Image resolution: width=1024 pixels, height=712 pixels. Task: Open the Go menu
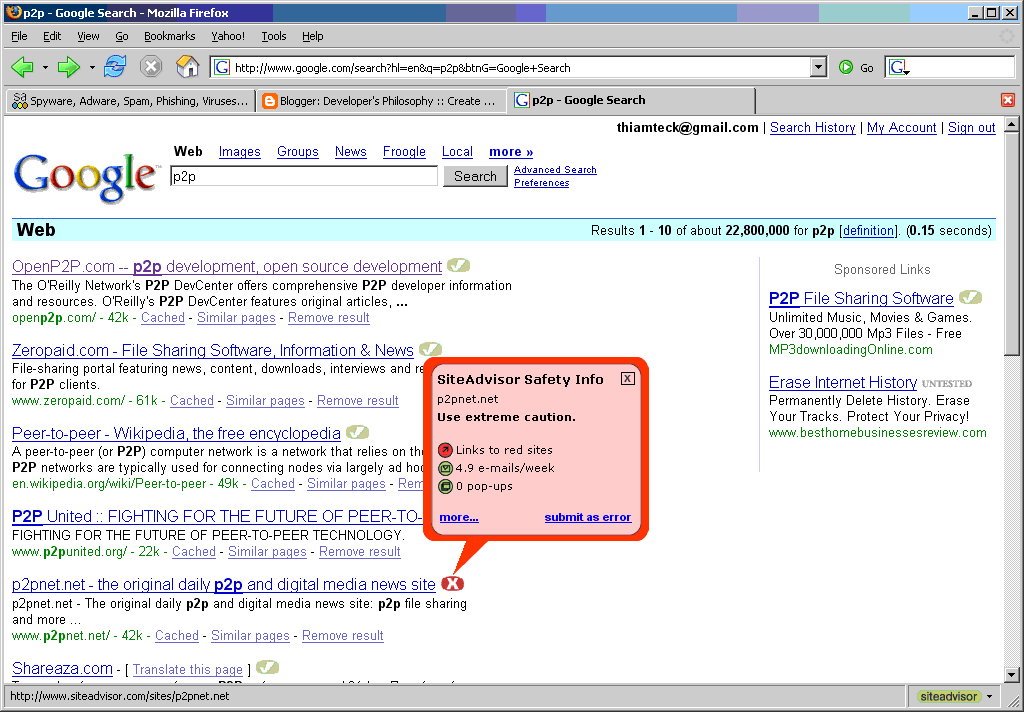[121, 36]
